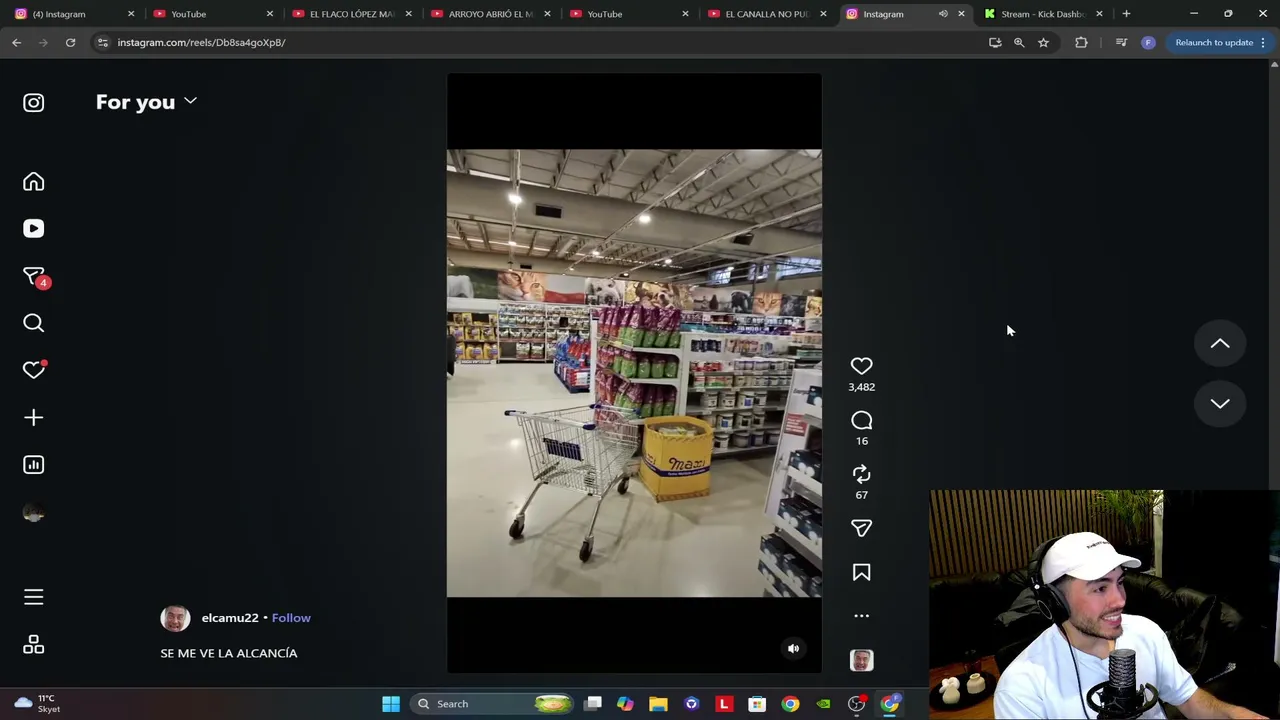Click Relaunch to update
Screen dimensions: 1280x720
coord(1214,42)
